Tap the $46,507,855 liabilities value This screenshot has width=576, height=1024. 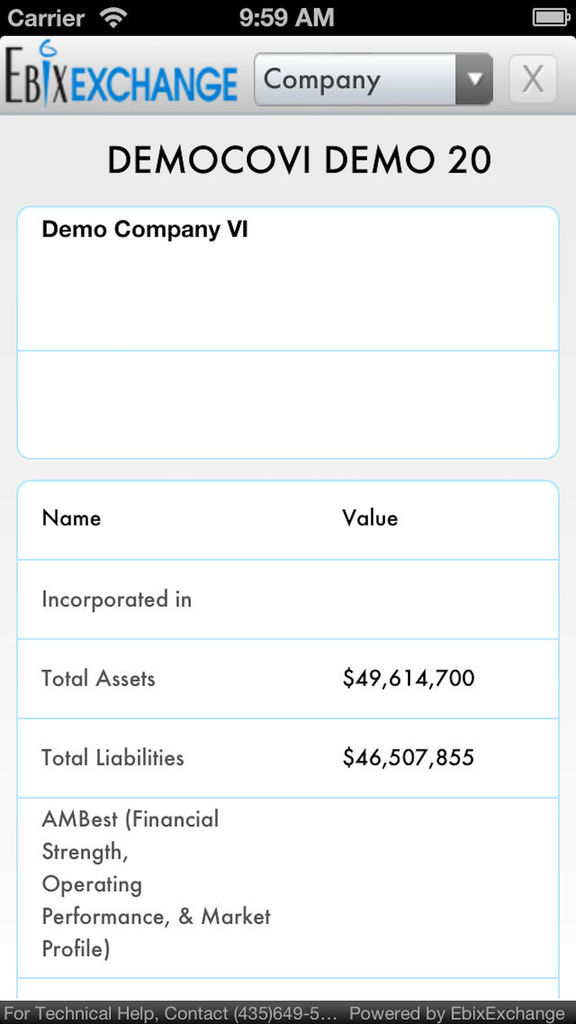[x=409, y=758]
